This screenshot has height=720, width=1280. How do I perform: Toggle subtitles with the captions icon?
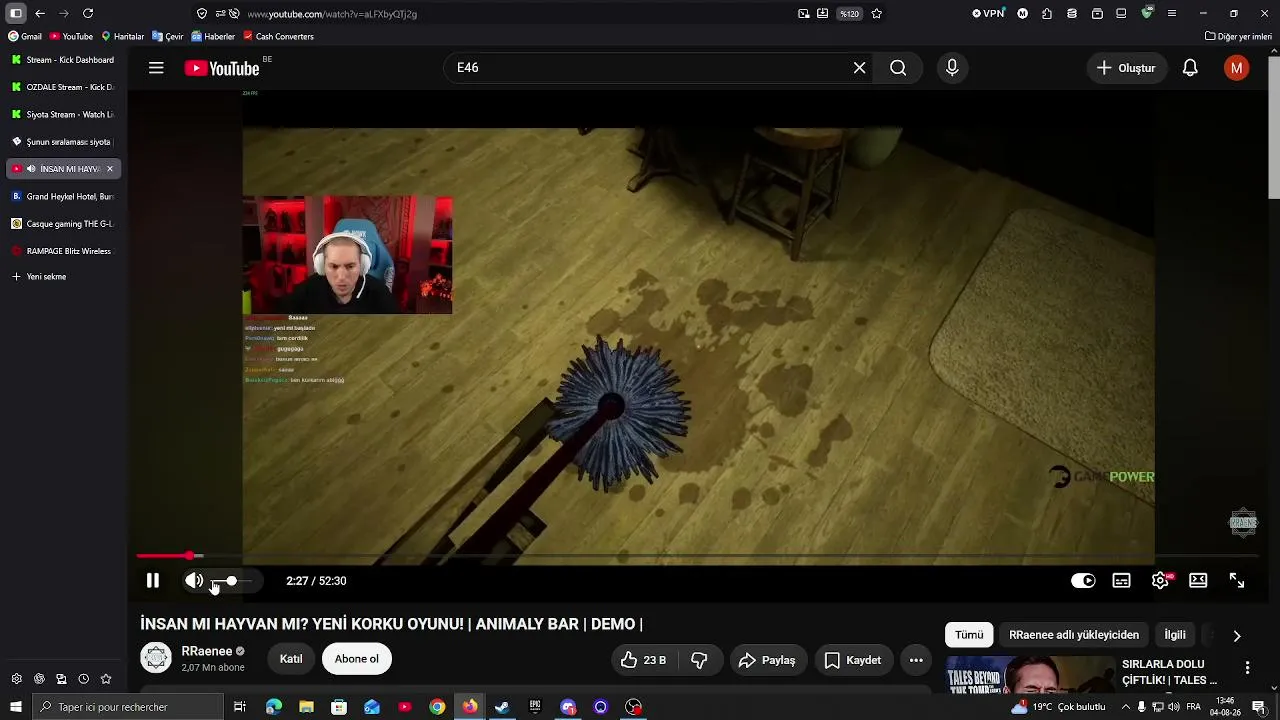(1122, 581)
